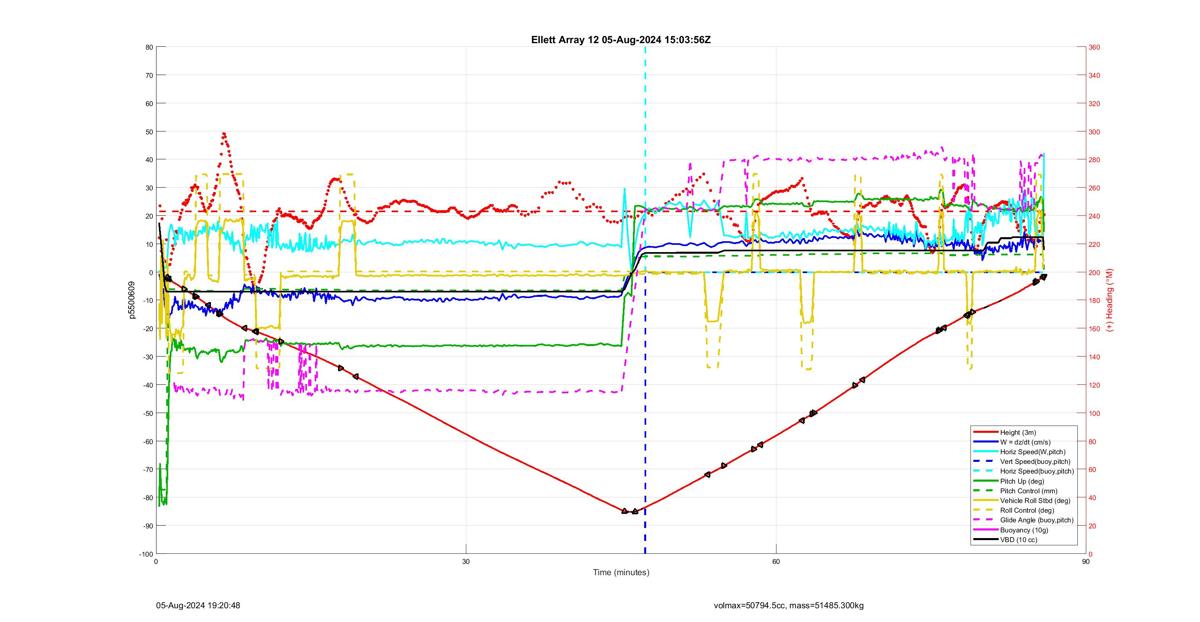Click the x-axis tick label '60'

776,561
